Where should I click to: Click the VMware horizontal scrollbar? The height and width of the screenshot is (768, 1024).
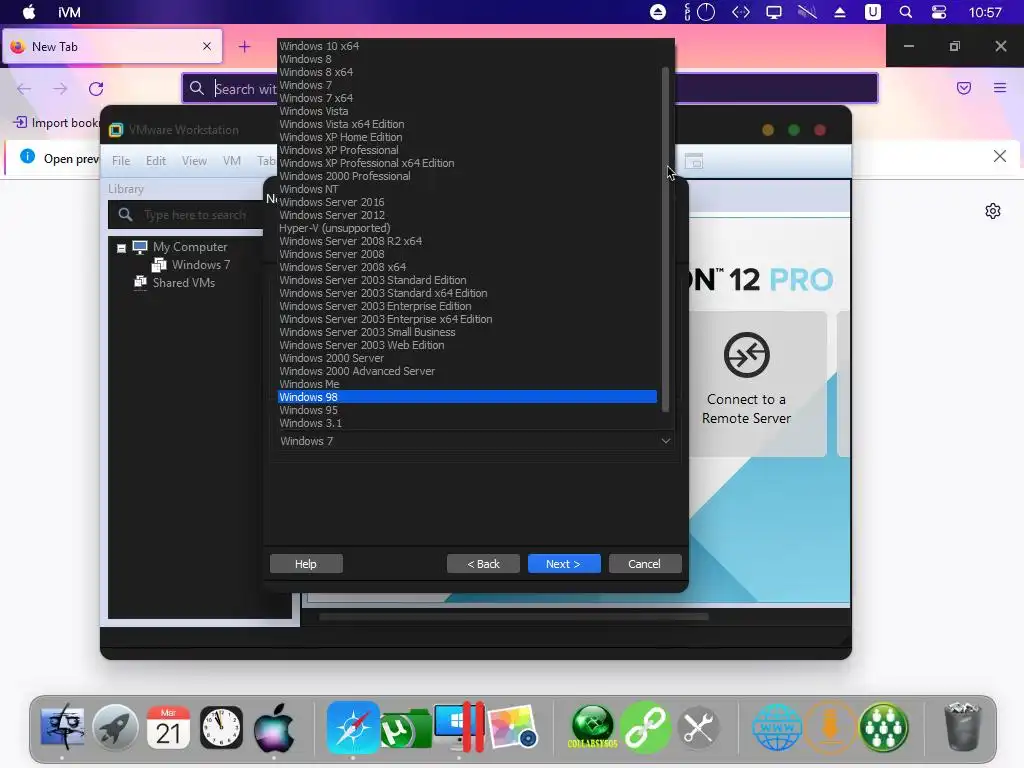(513, 616)
